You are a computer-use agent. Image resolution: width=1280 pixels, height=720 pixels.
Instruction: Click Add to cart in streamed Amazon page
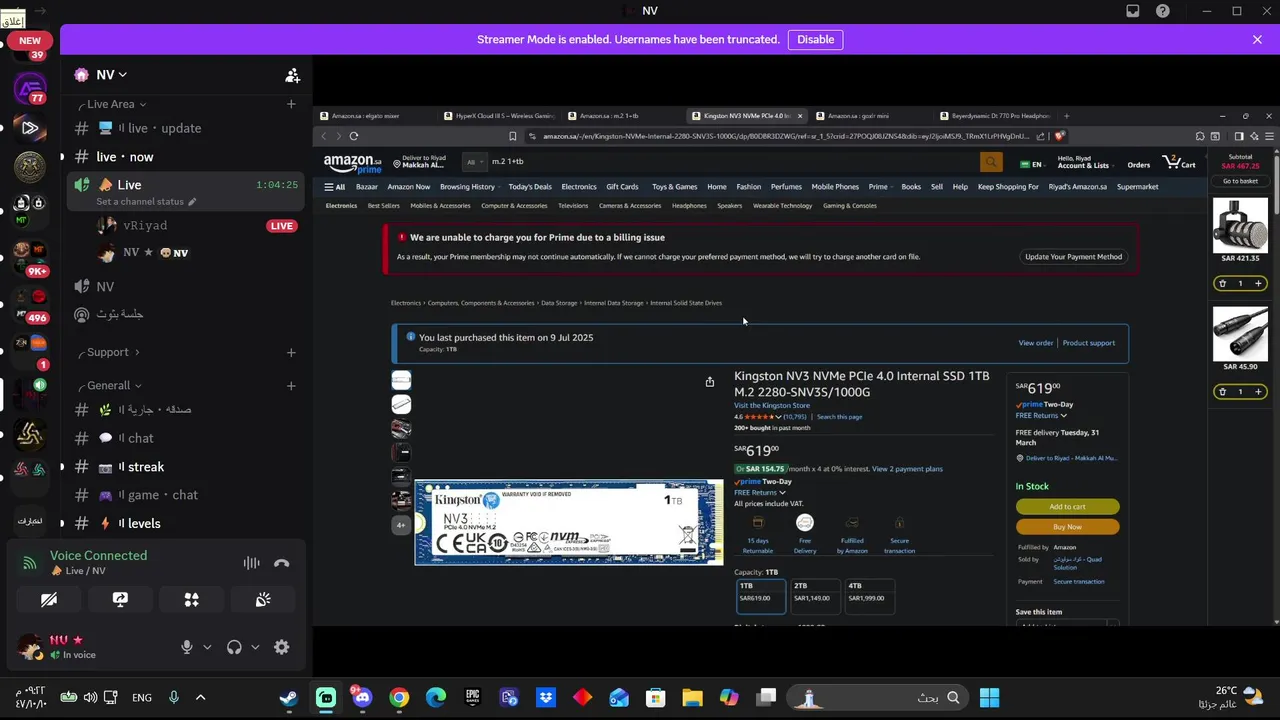1067,507
